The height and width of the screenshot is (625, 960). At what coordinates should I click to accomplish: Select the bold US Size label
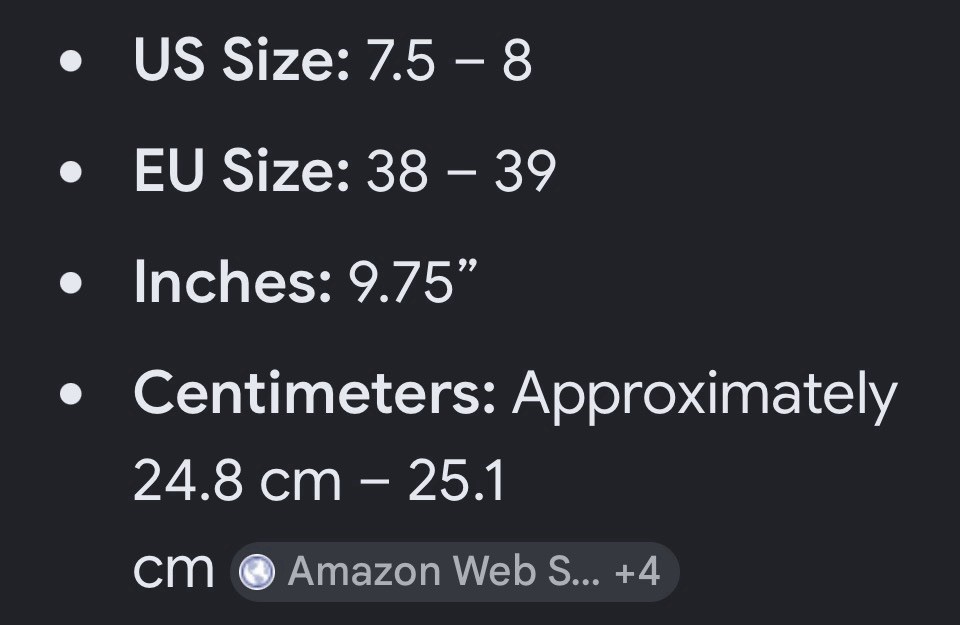coord(242,59)
